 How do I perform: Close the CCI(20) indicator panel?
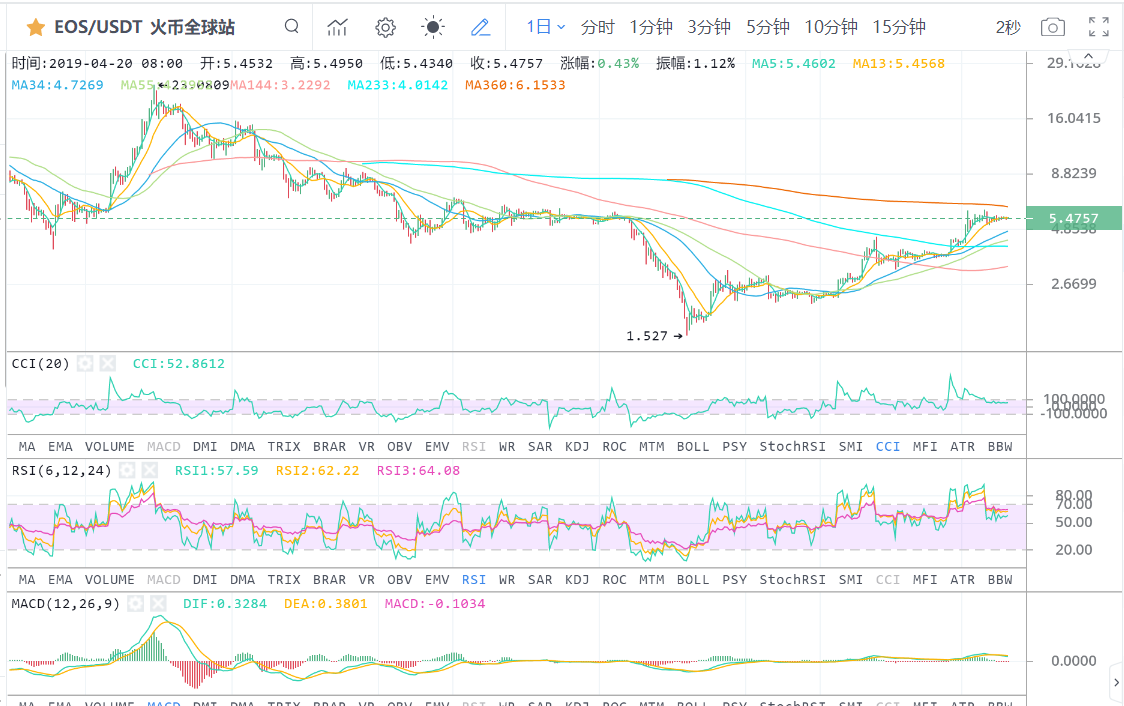click(107, 364)
